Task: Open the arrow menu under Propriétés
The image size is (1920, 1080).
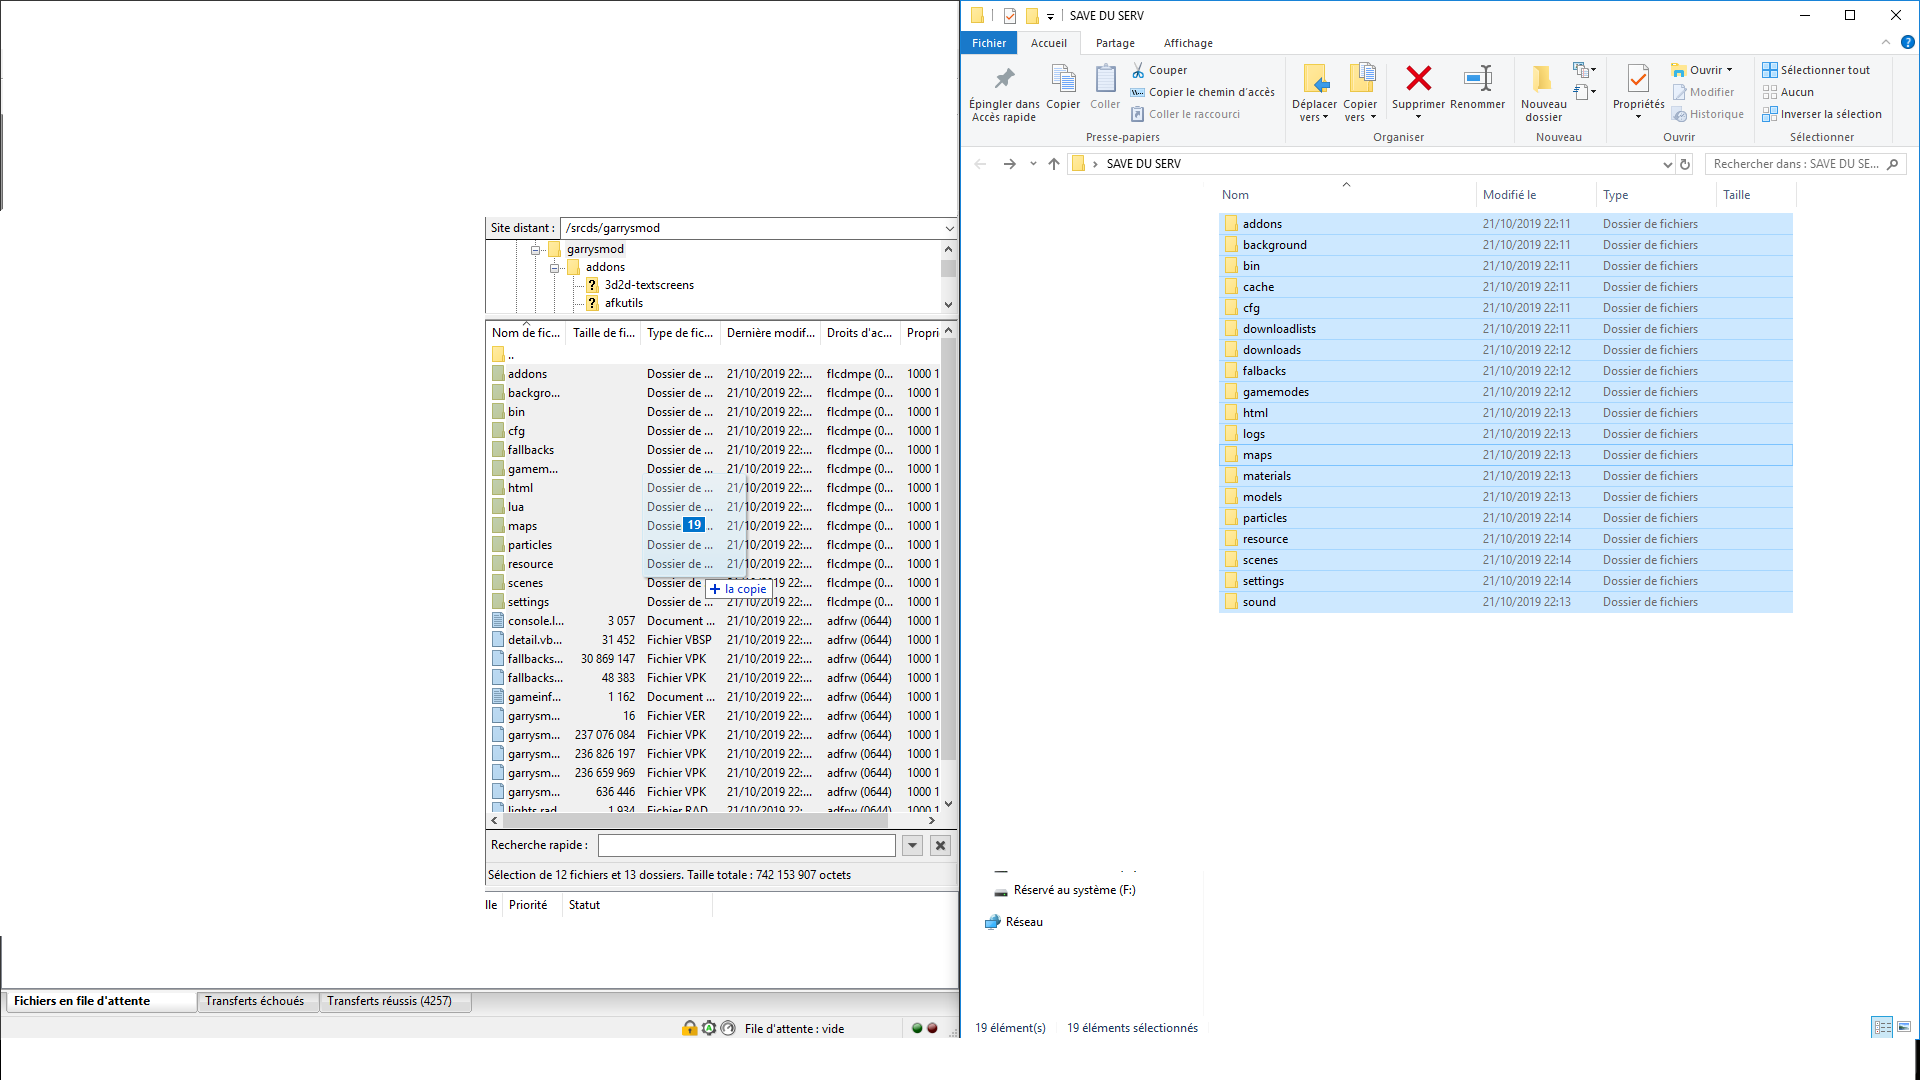Action: tap(1638, 117)
